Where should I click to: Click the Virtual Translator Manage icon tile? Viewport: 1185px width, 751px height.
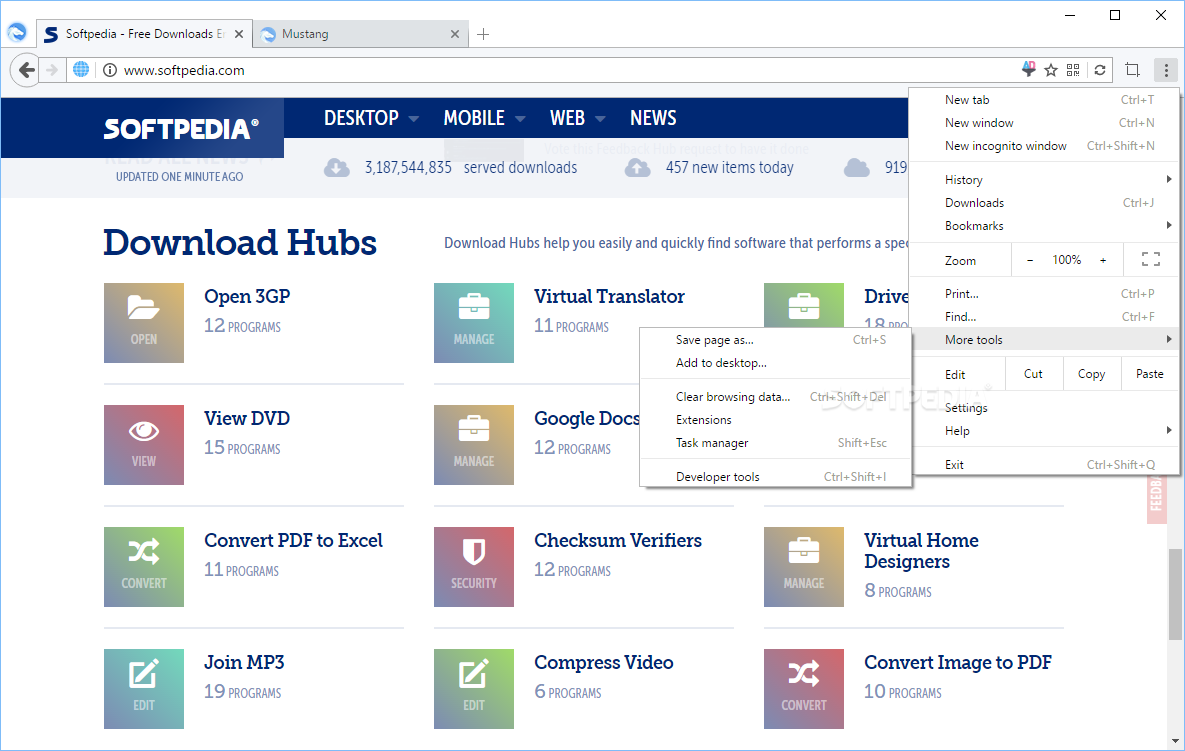474,323
